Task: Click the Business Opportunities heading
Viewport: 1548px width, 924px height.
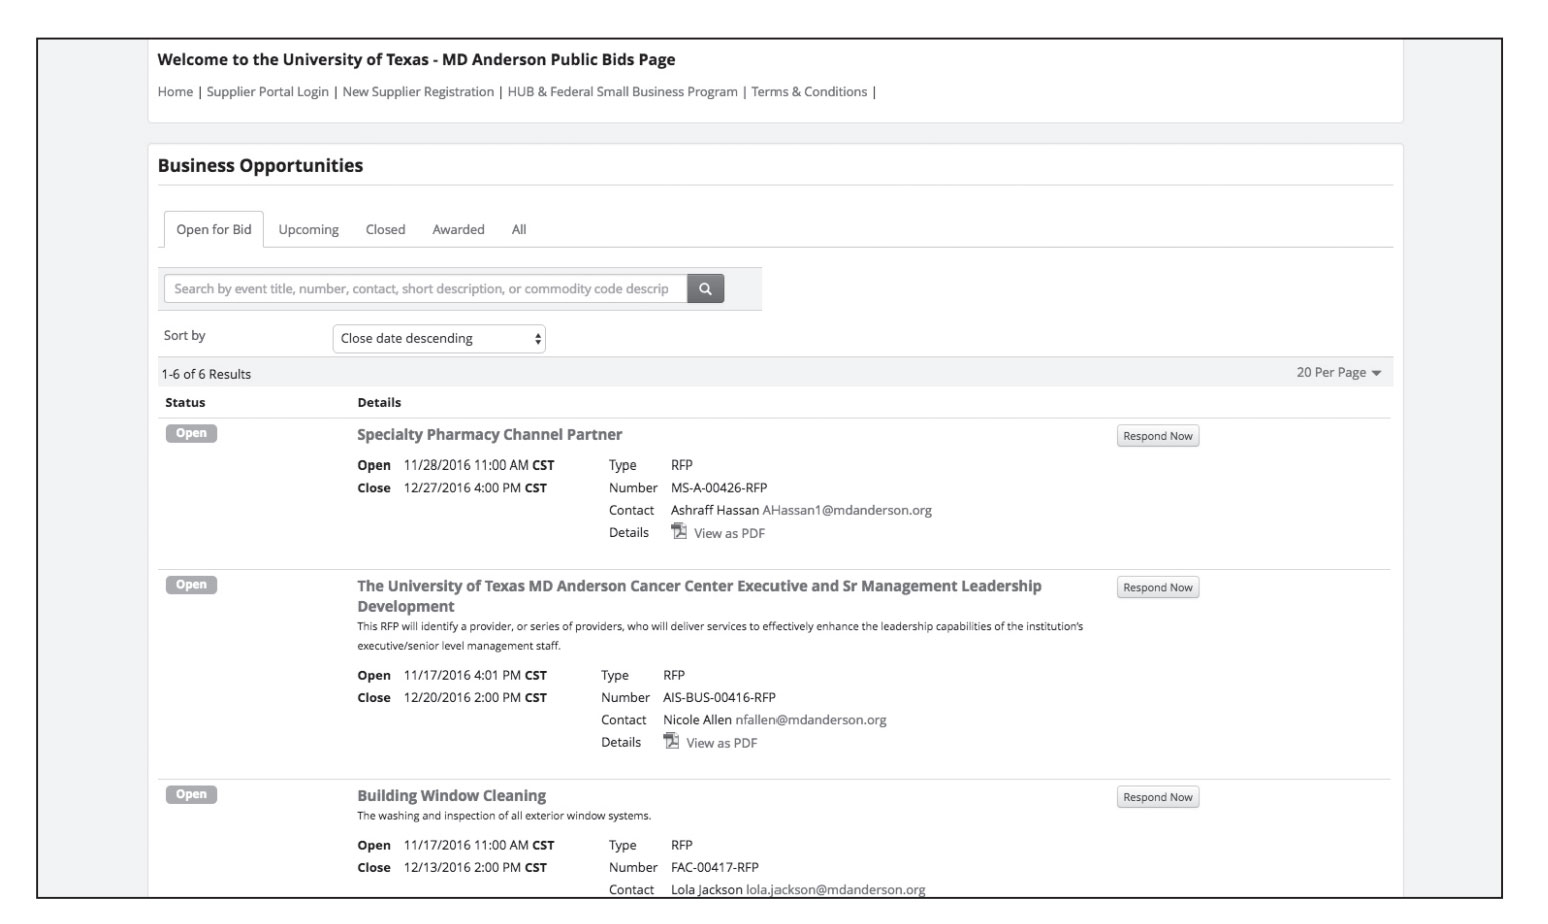Action: pyautogui.click(x=260, y=166)
